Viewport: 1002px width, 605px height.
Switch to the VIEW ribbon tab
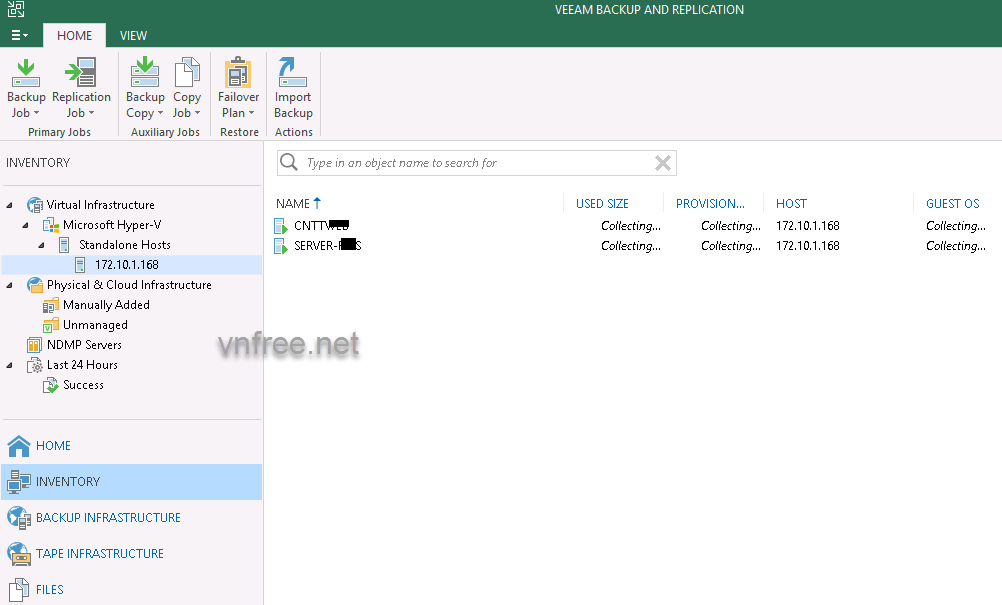(x=133, y=35)
